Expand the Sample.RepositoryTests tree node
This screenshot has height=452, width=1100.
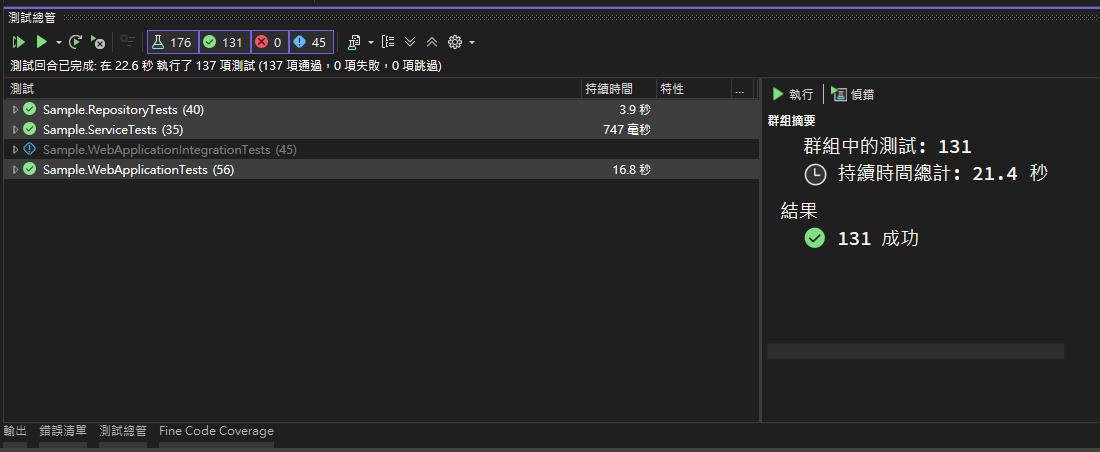point(15,110)
